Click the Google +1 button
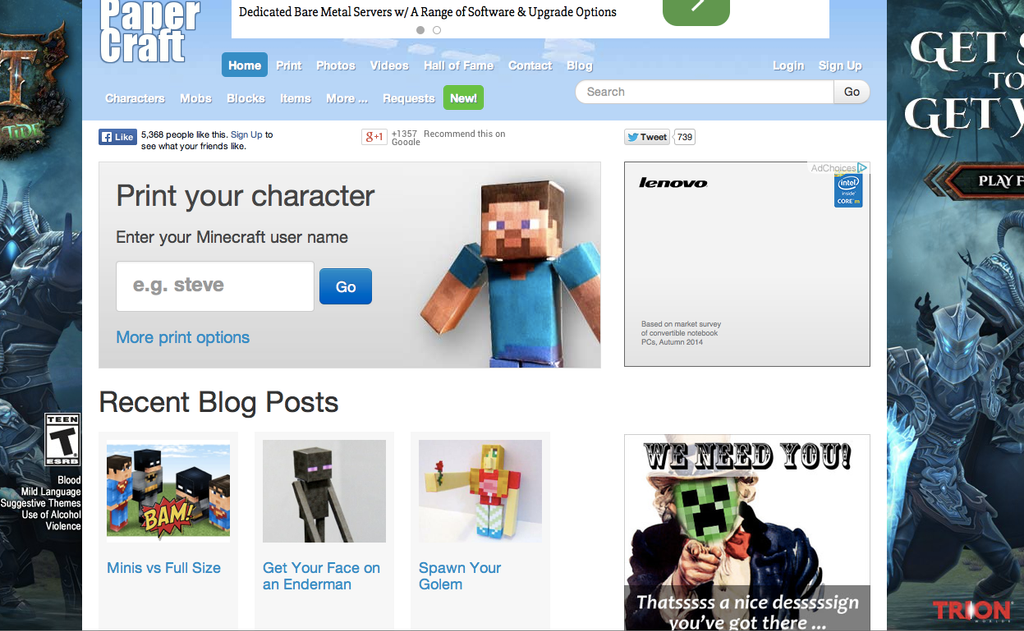1024x631 pixels. (x=374, y=137)
